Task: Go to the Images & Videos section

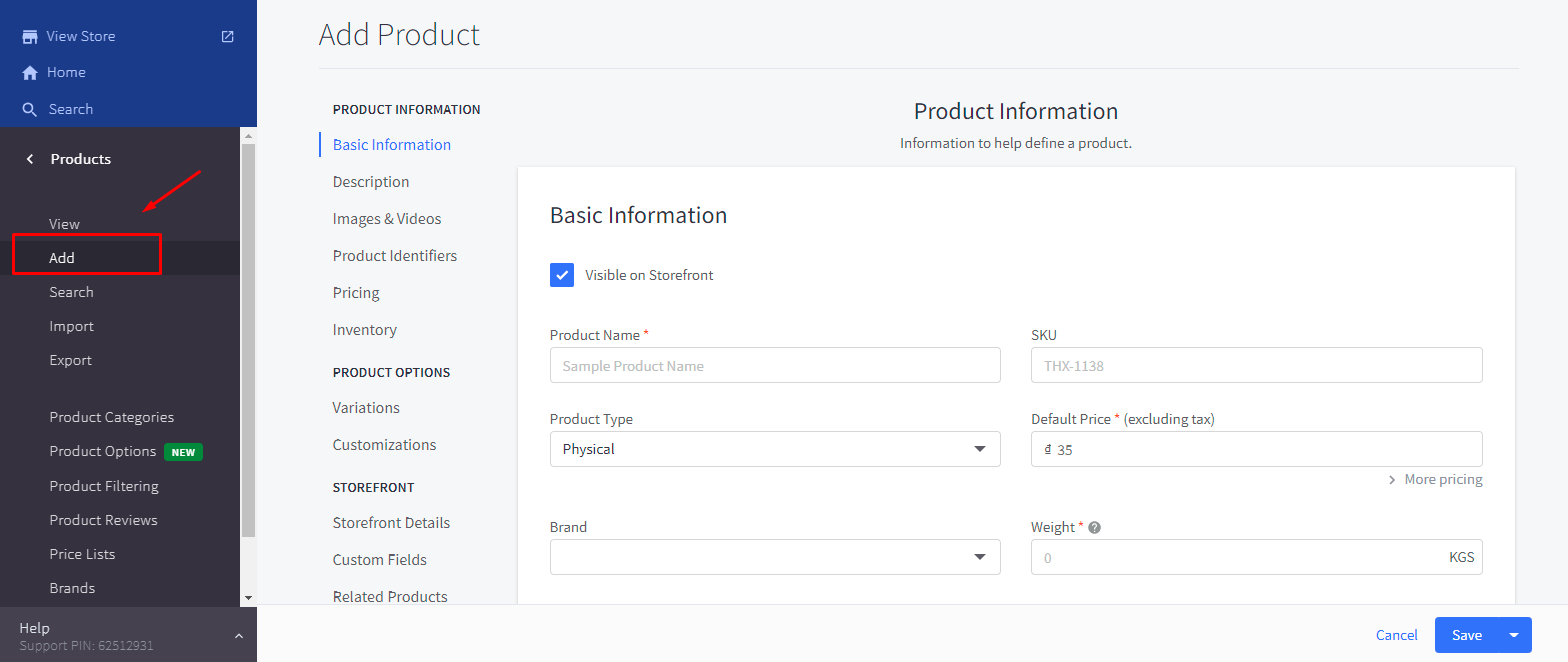Action: coord(387,219)
